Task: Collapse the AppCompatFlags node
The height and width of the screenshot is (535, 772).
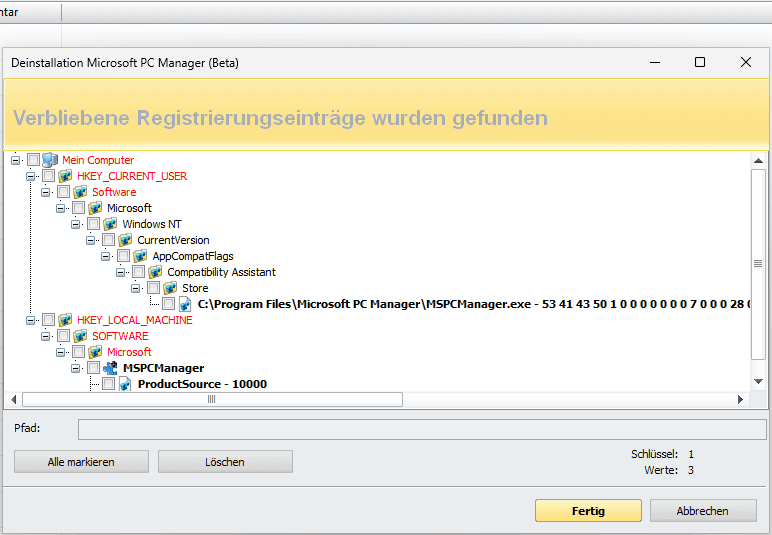Action: point(105,256)
